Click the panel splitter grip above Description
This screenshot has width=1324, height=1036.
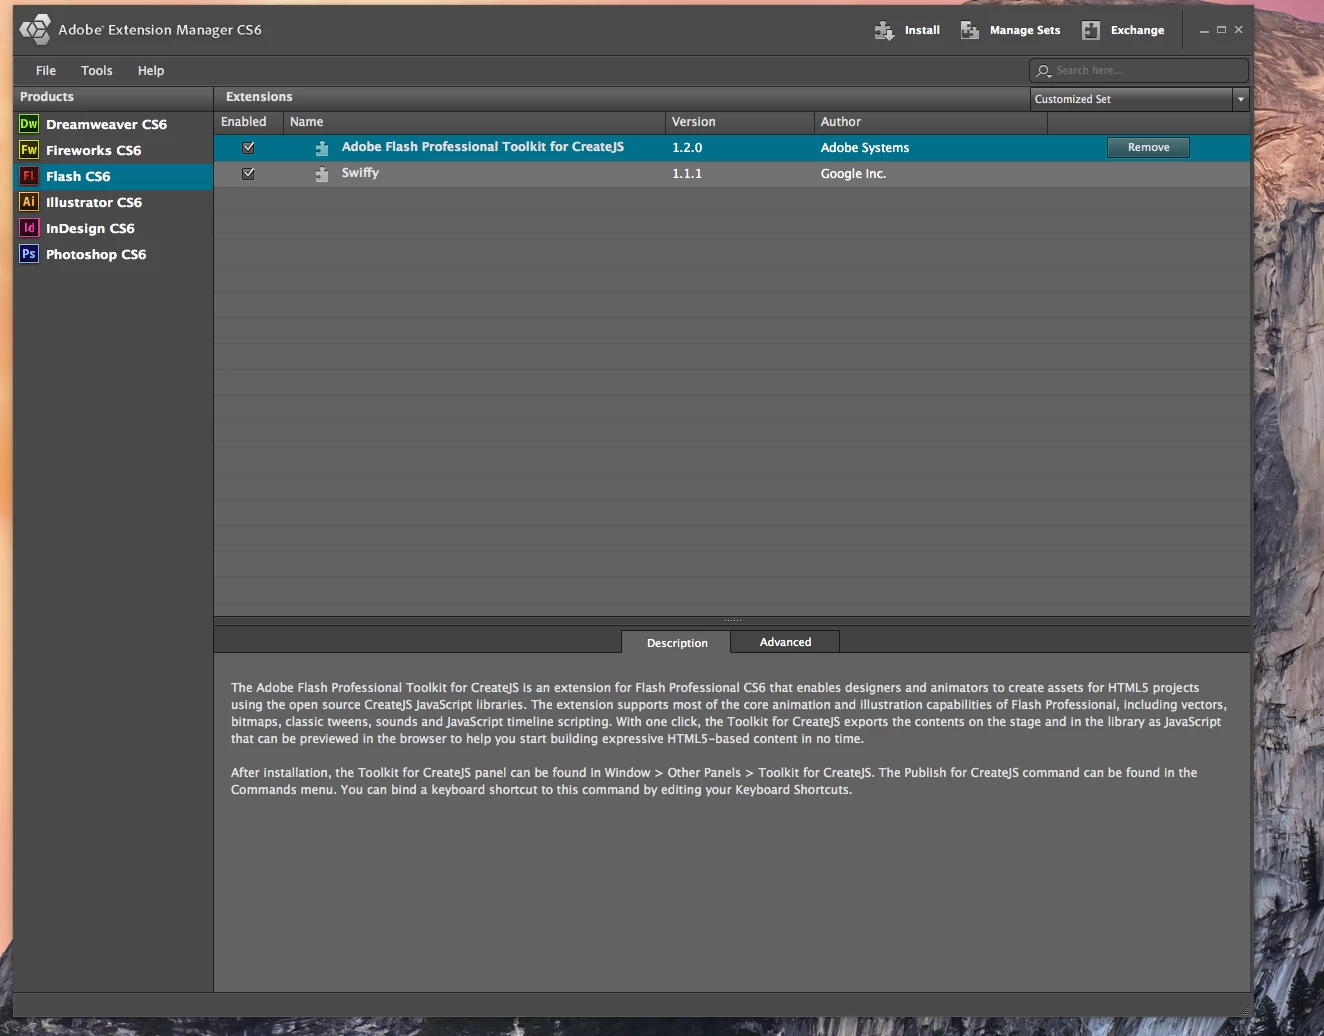pos(732,620)
